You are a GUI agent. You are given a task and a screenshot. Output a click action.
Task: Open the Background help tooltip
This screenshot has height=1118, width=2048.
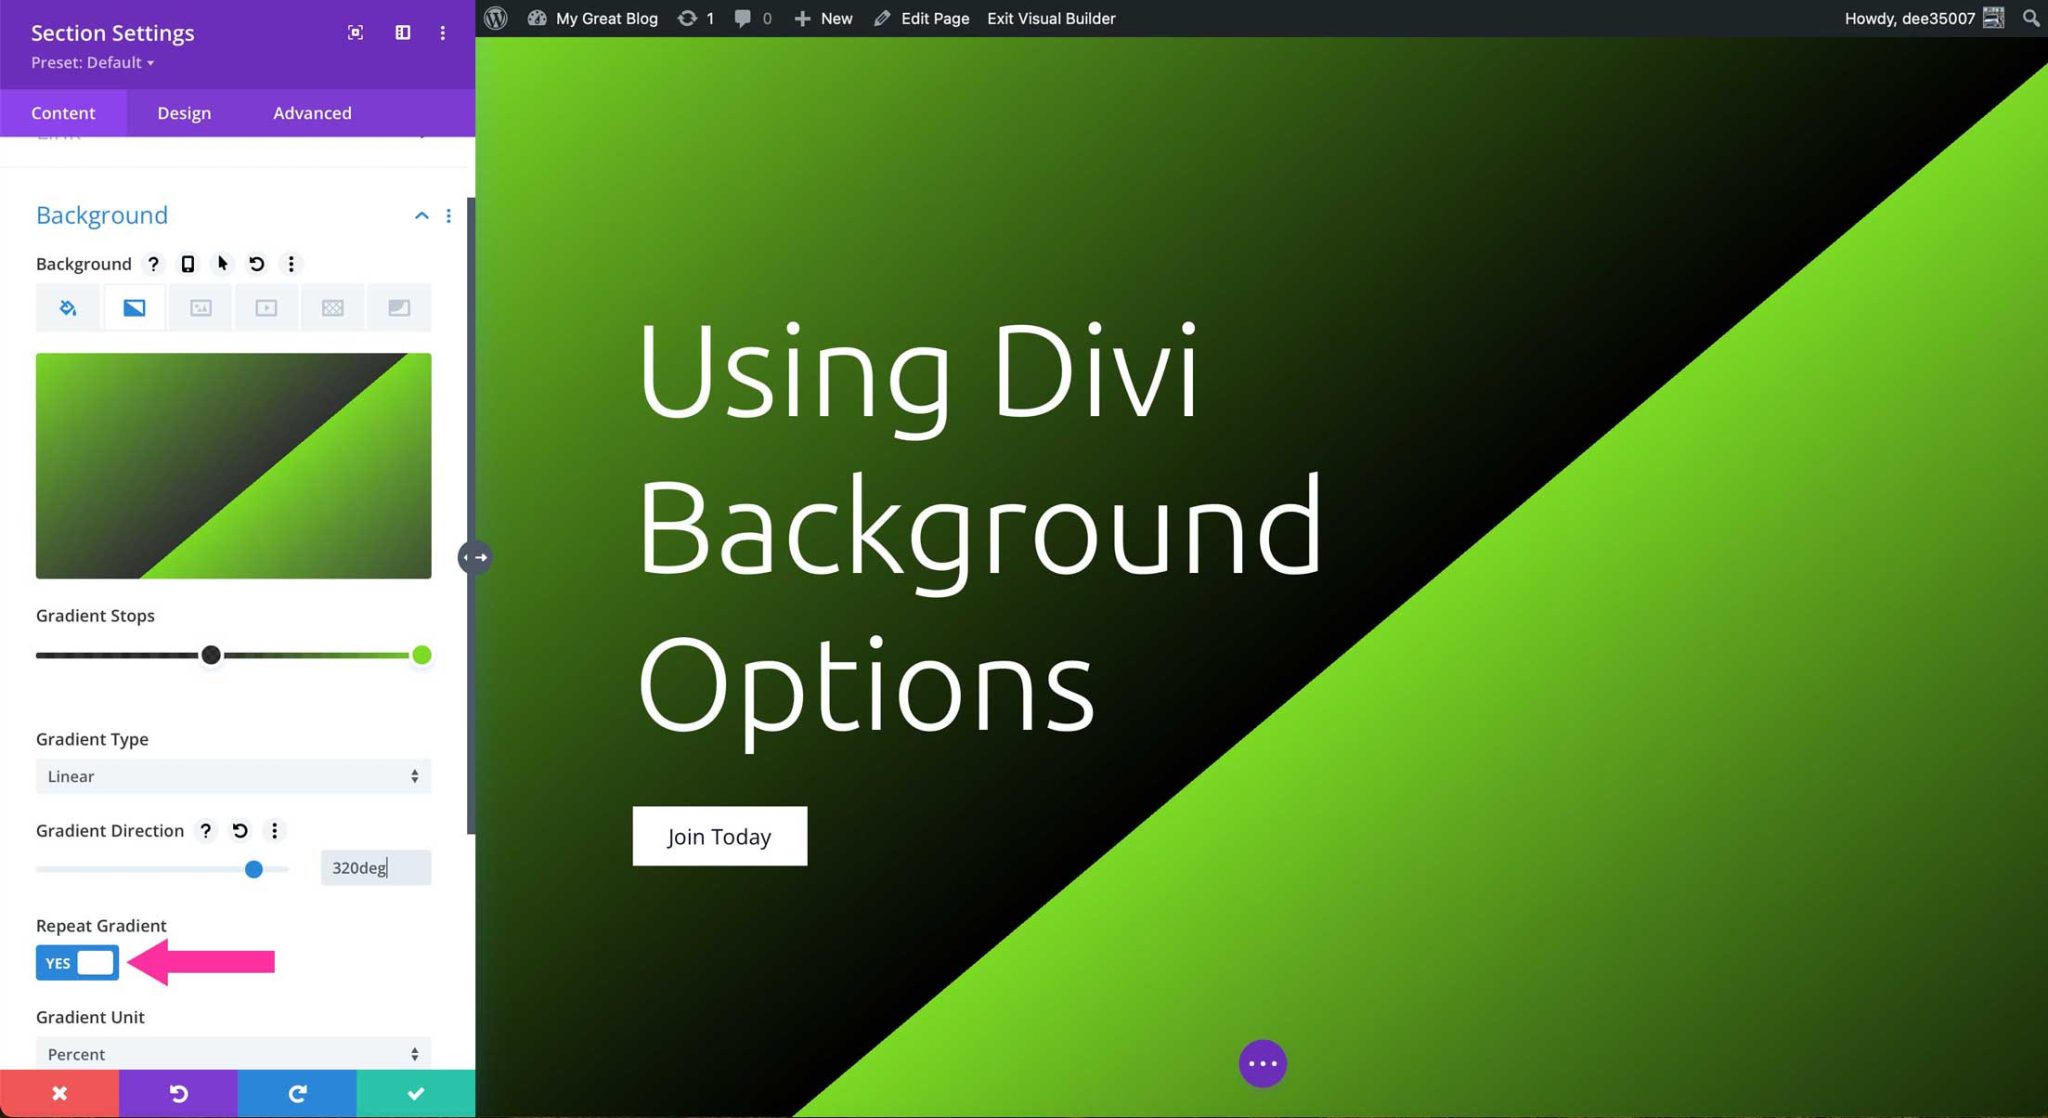[x=153, y=264]
